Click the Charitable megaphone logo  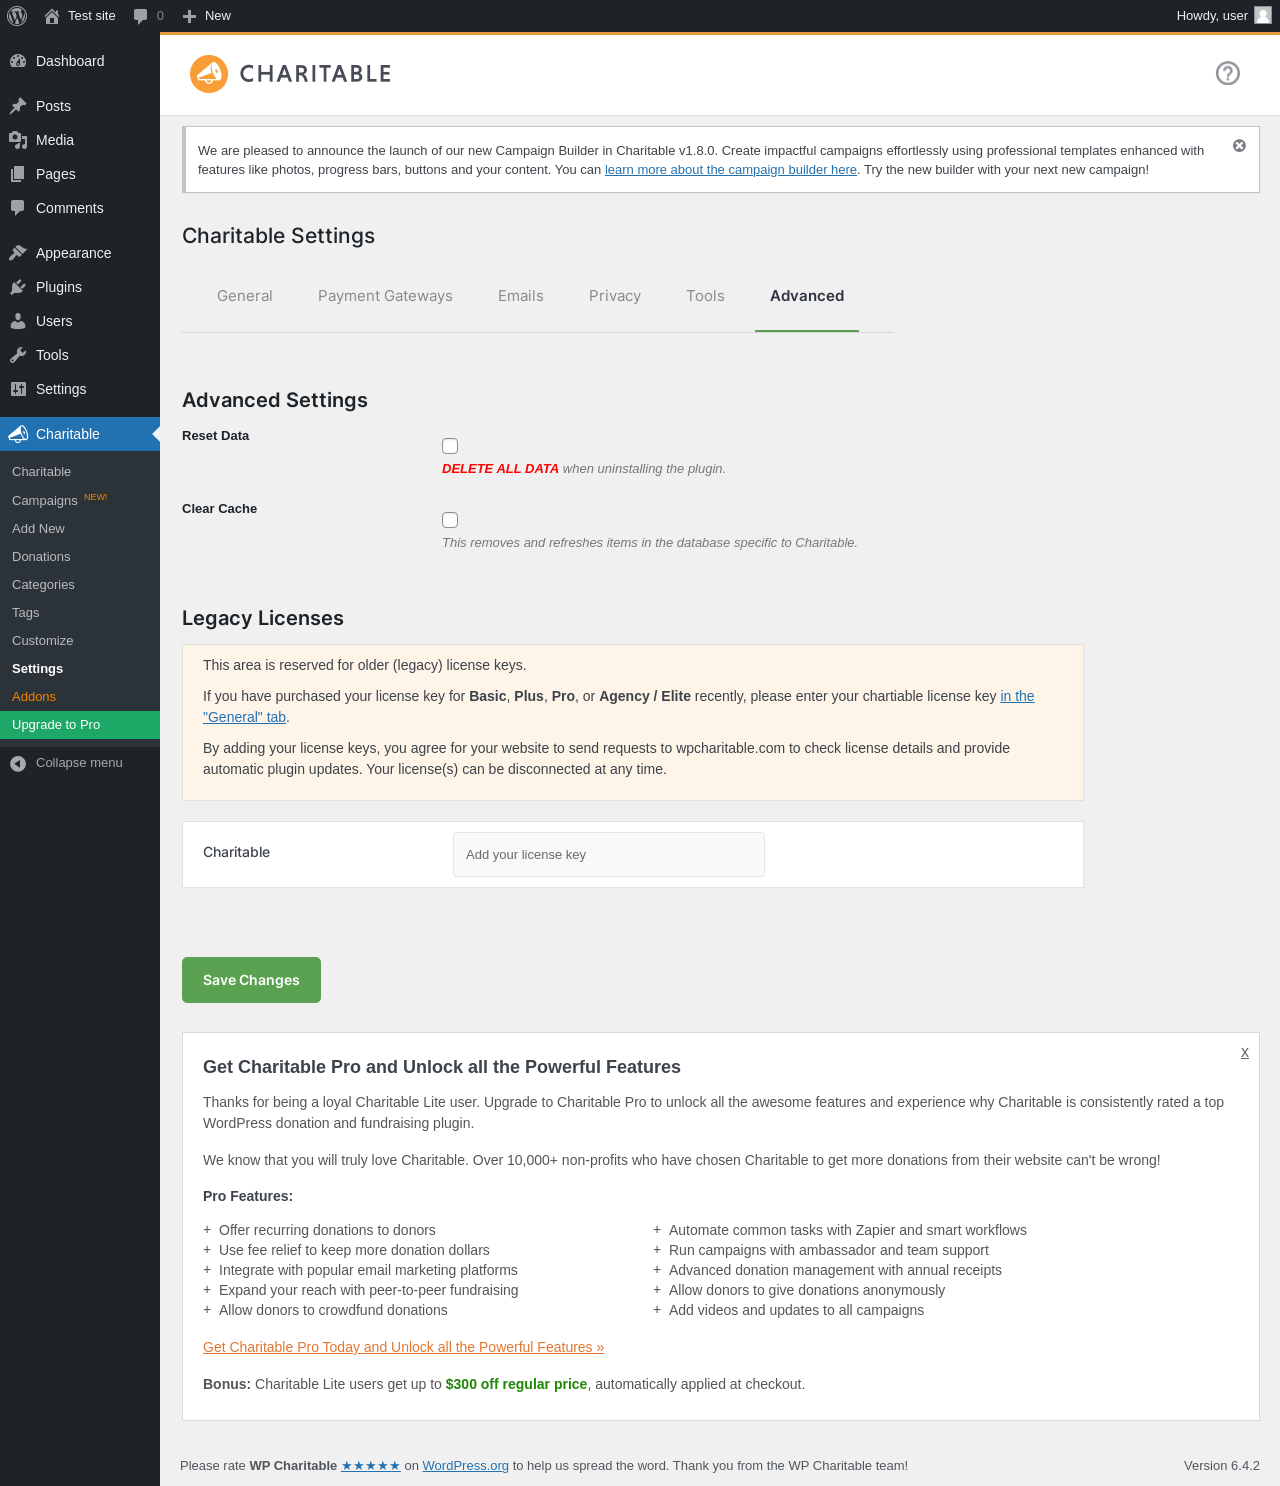click(x=209, y=74)
